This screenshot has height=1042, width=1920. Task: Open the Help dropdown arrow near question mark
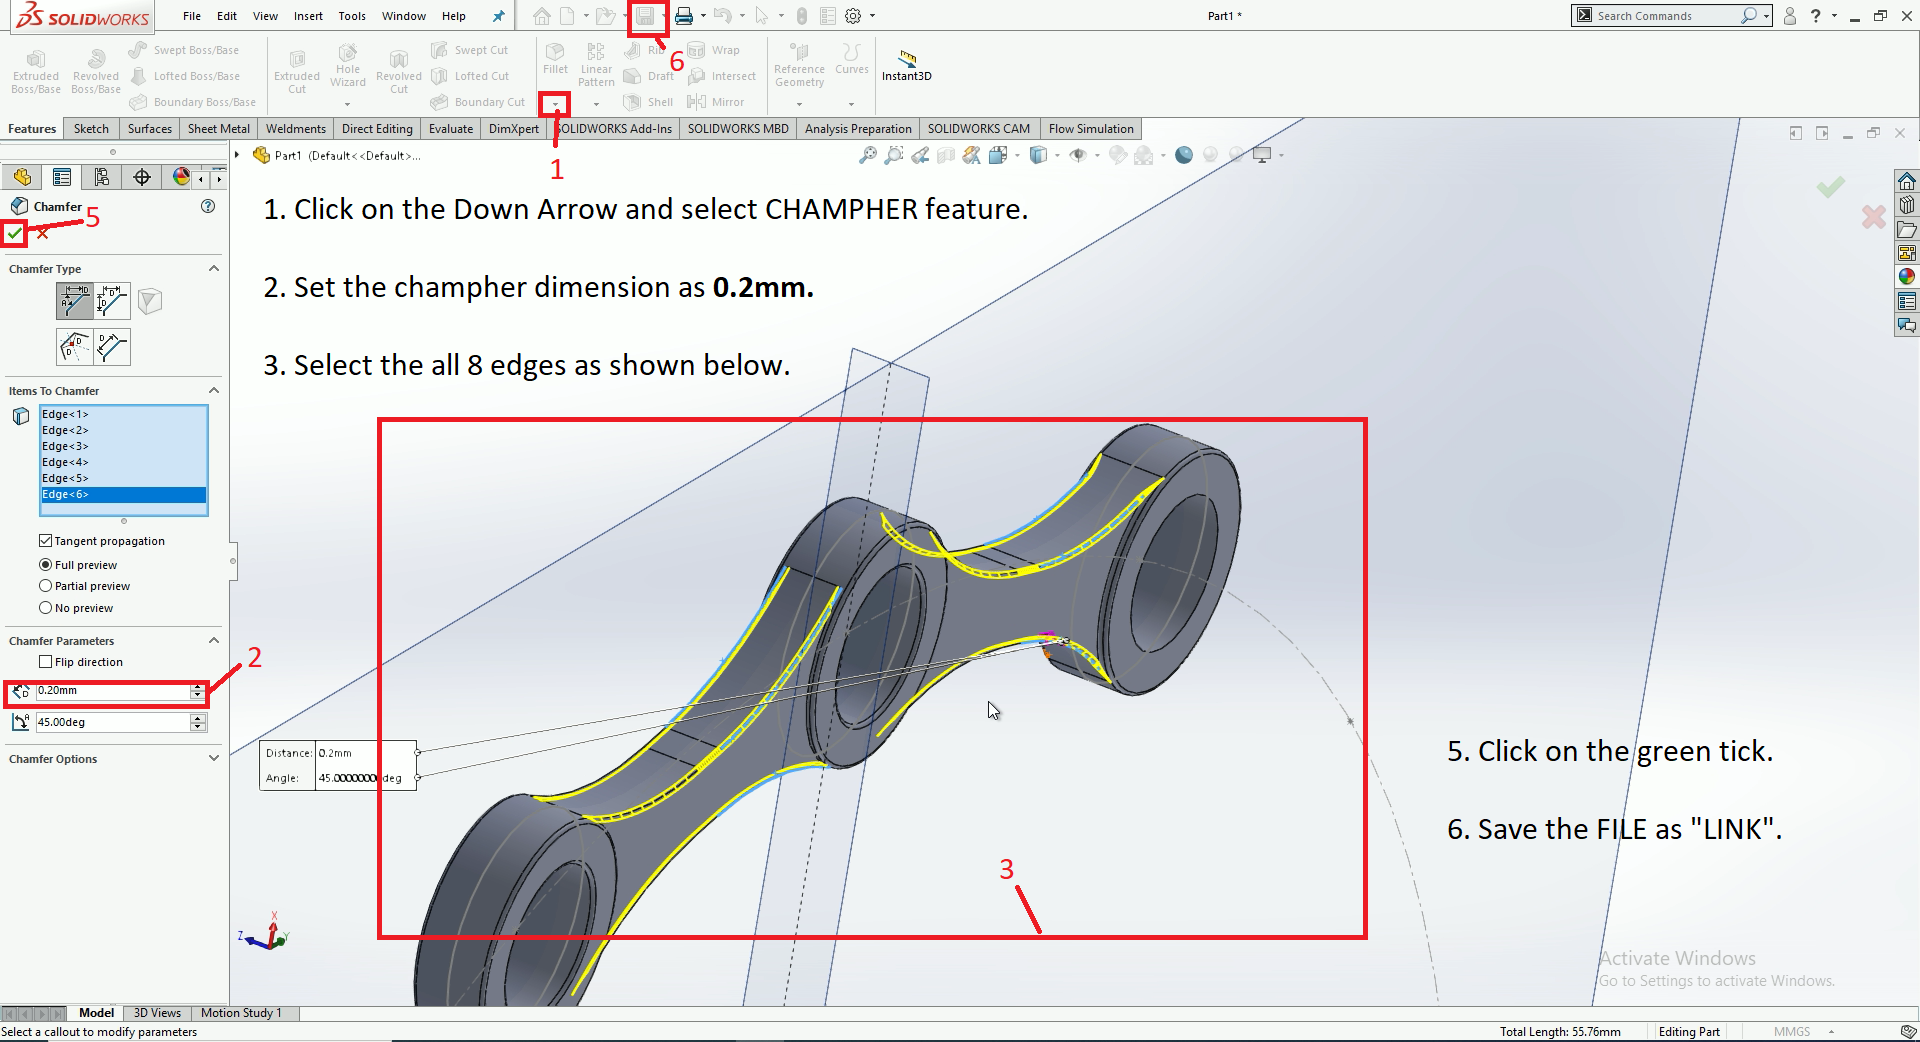(1834, 16)
